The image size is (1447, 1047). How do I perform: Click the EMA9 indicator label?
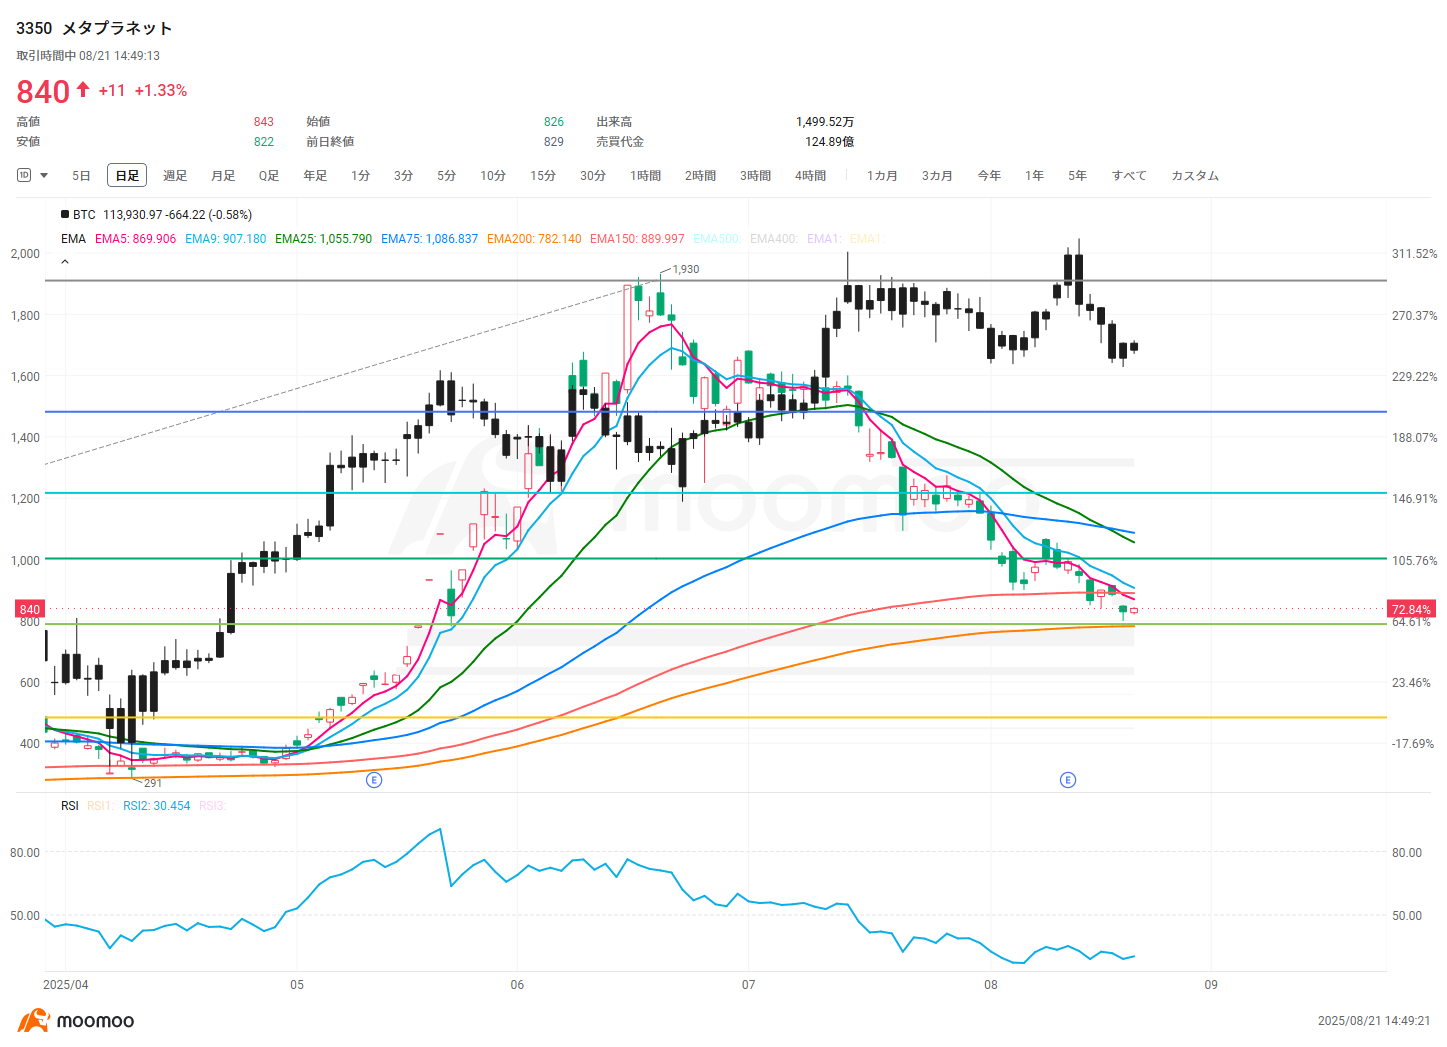pos(225,239)
